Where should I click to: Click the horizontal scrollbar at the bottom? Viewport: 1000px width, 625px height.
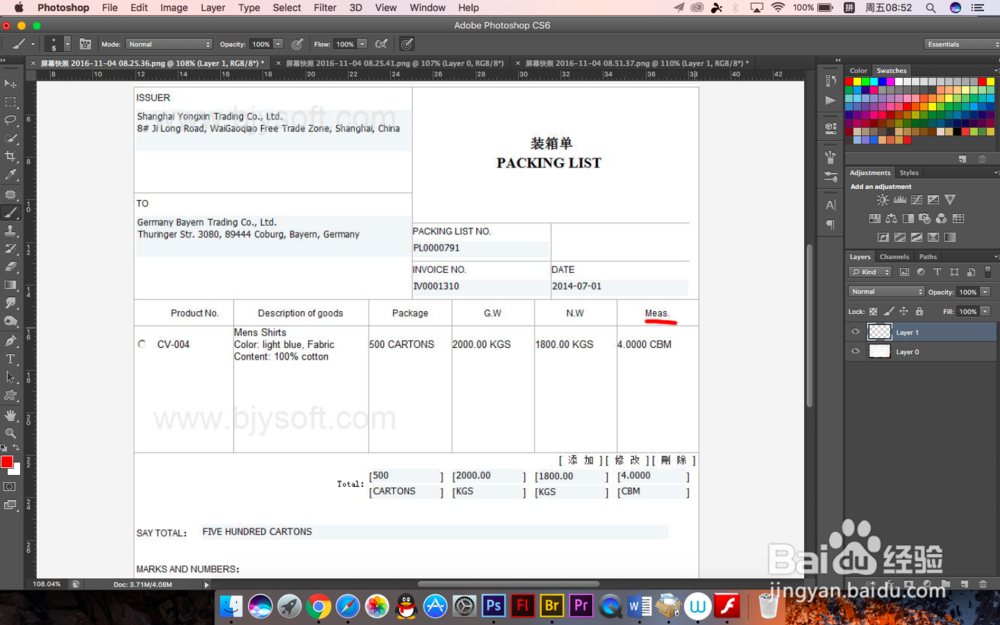point(508,584)
